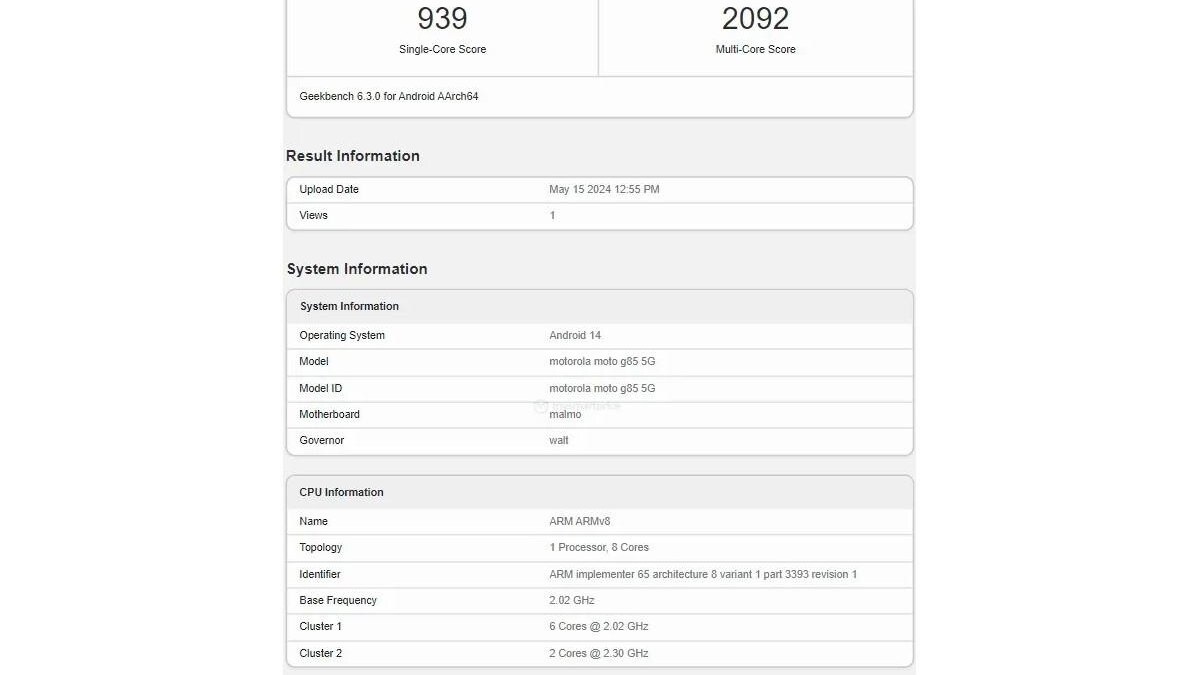1200x675 pixels.
Task: Click the 1 Processor, 8 Cores topology value
Action: point(599,547)
